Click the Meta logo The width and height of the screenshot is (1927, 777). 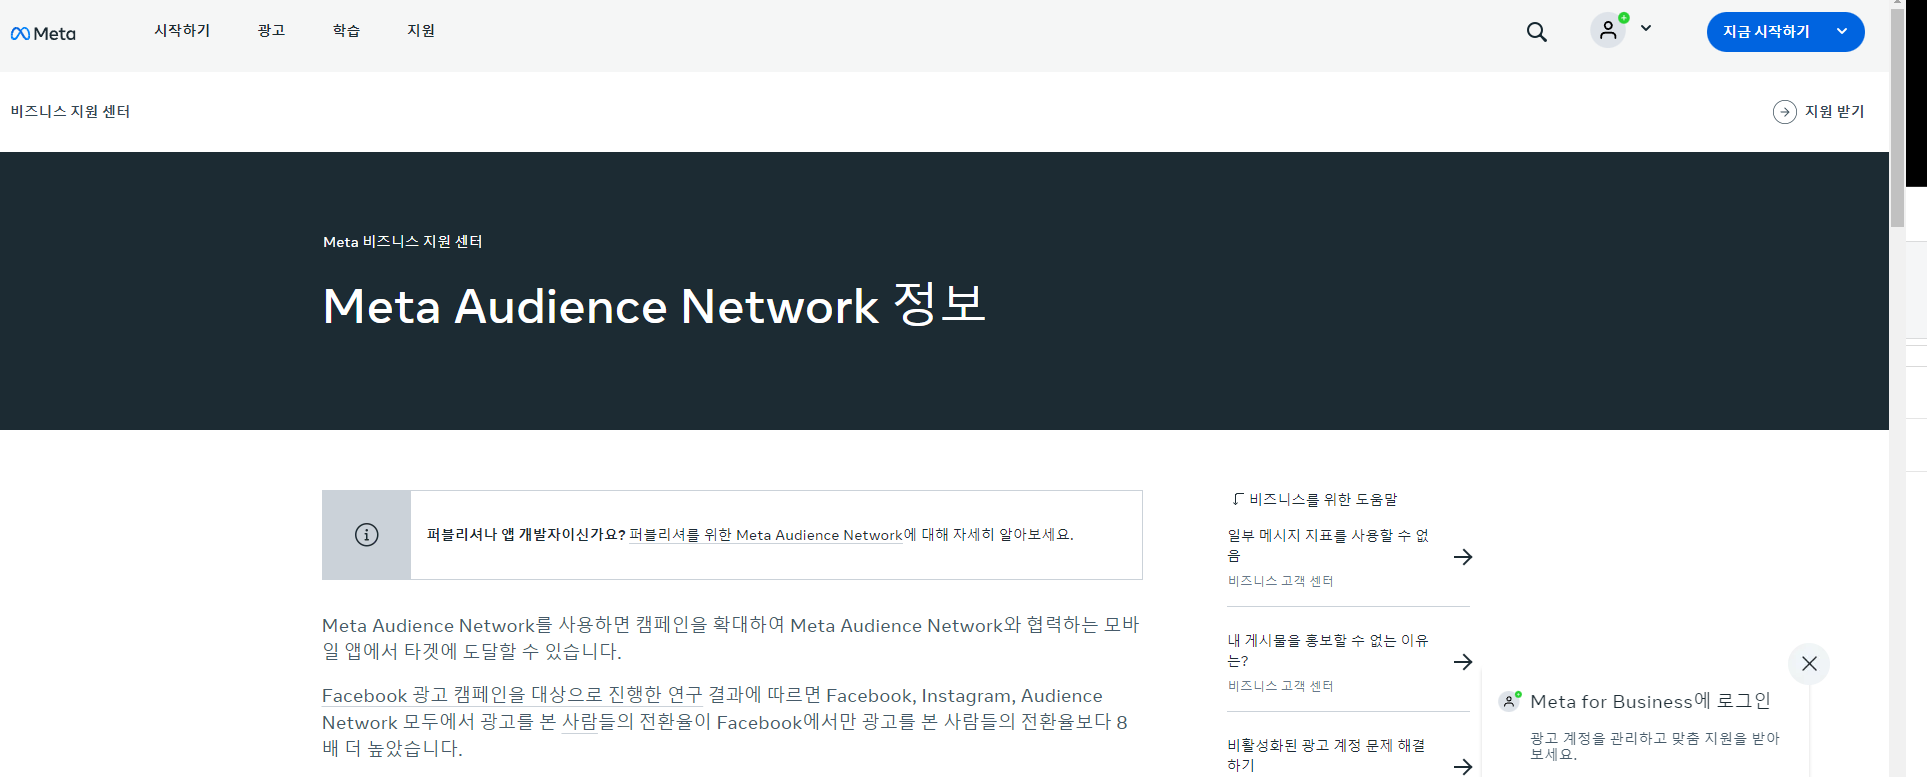point(43,33)
